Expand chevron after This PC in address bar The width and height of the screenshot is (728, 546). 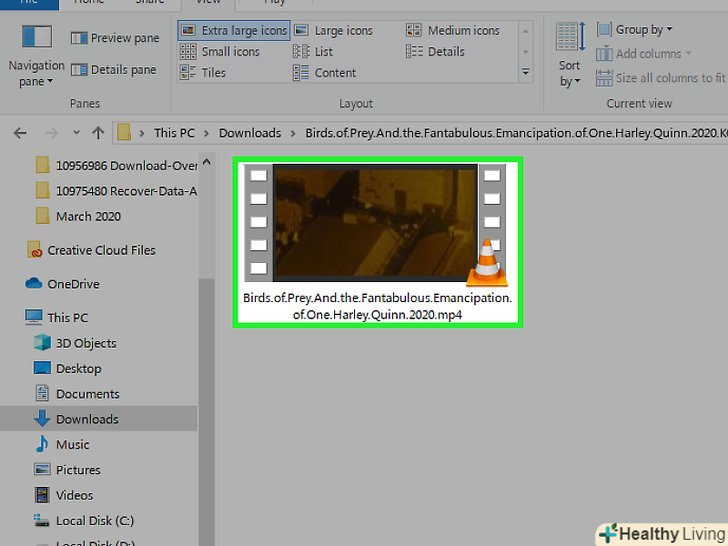pyautogui.click(x=206, y=133)
